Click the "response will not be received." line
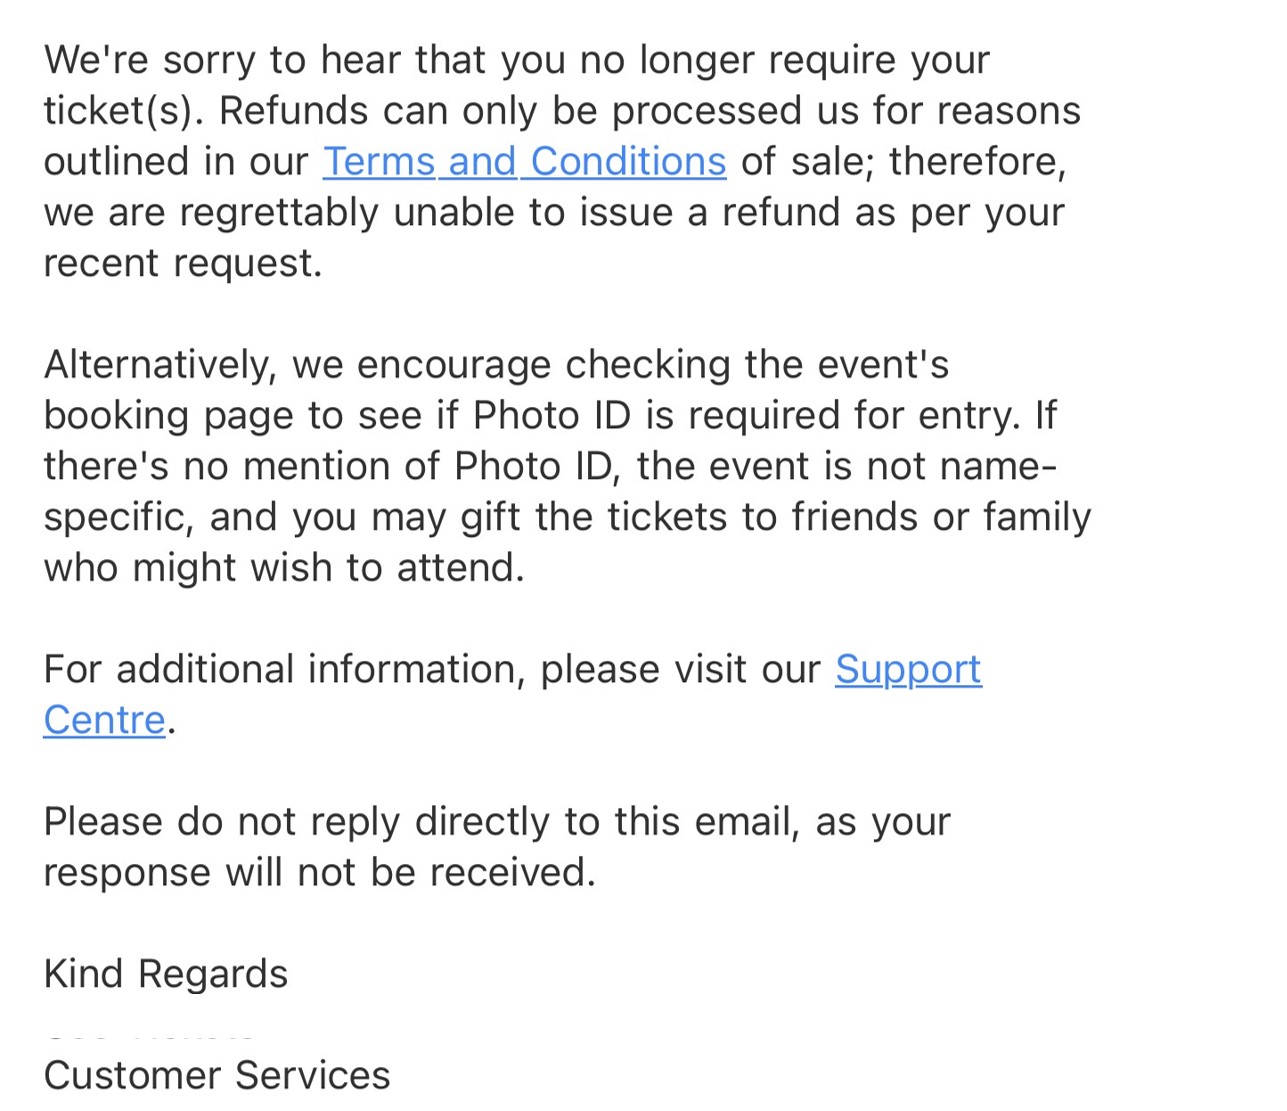Image resolution: width=1287 pixels, height=1111 pixels. [319, 873]
